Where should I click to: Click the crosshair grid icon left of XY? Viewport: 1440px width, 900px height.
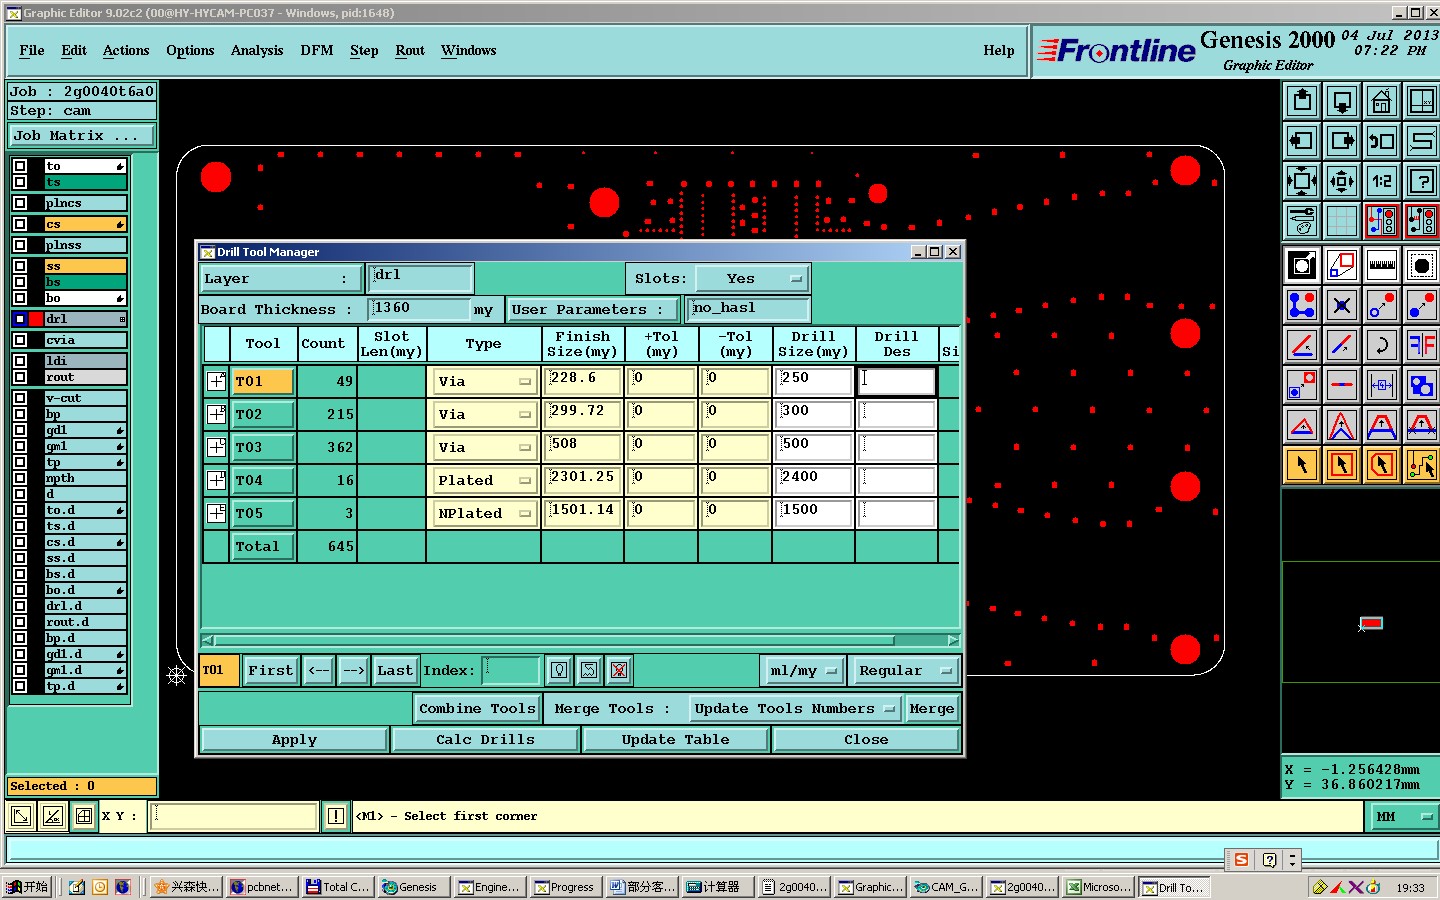(84, 816)
